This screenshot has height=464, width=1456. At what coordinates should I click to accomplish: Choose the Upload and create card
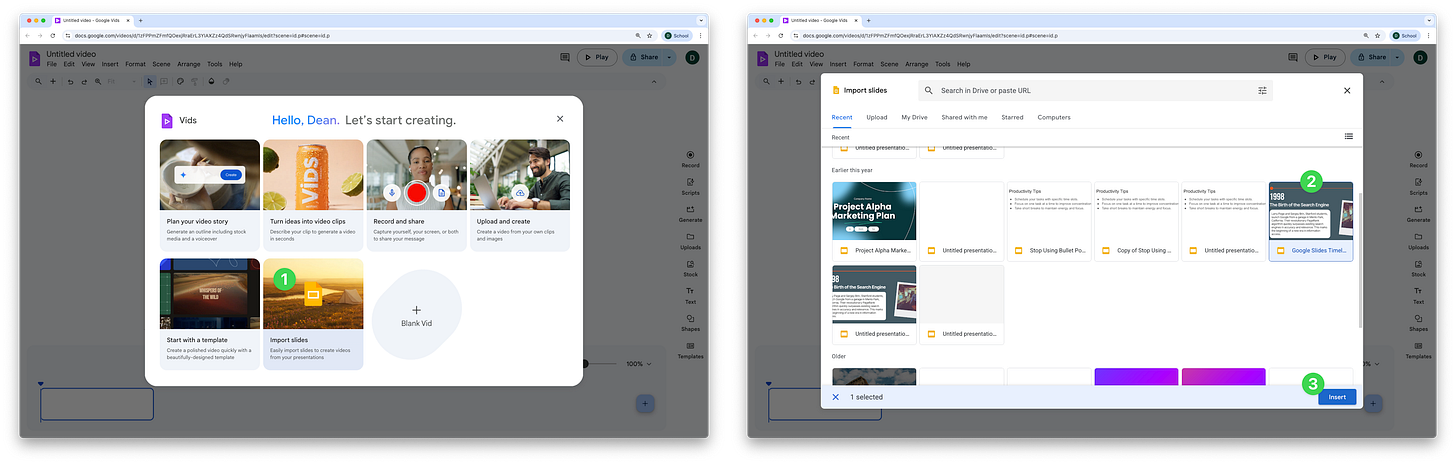point(520,195)
